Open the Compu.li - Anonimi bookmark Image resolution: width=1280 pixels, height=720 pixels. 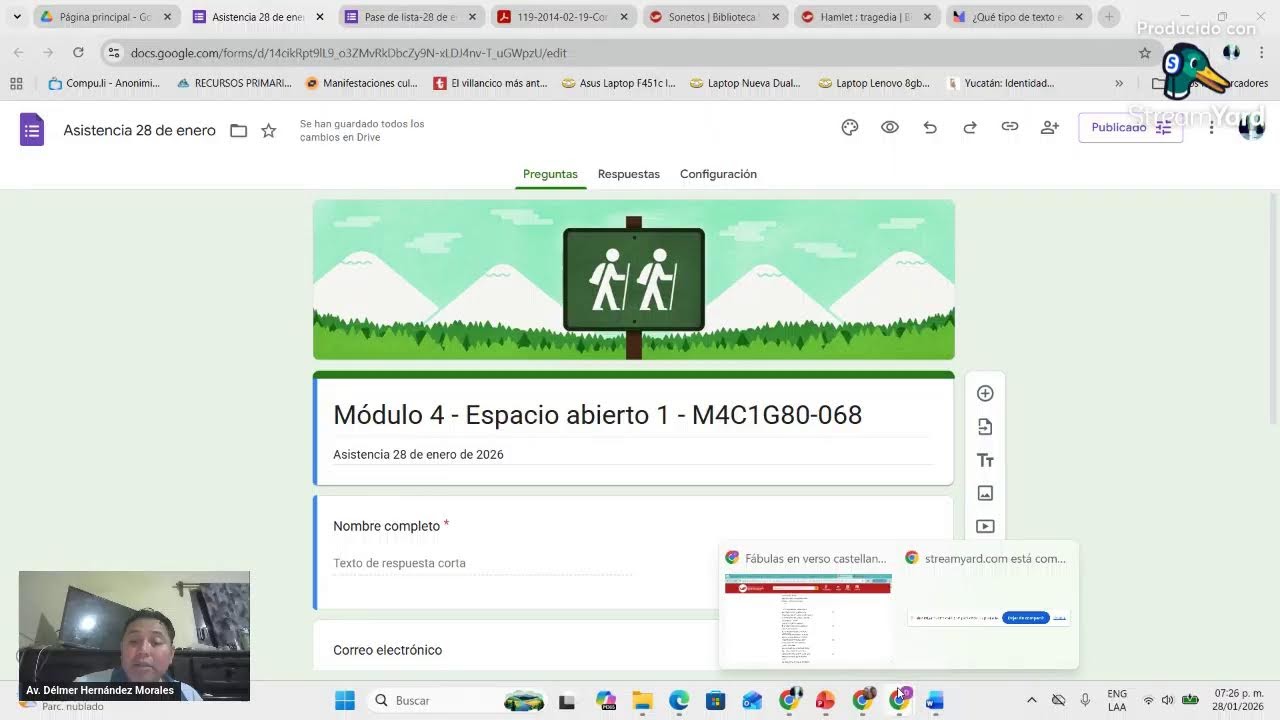coord(104,83)
